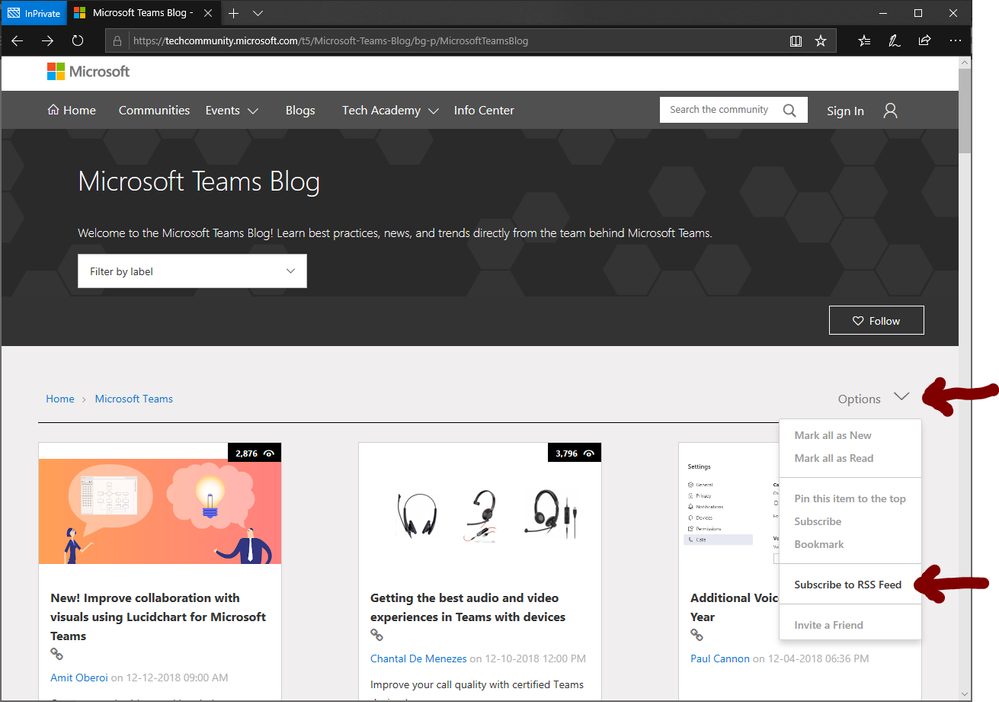This screenshot has height=702, width=999.
Task: Open the Settings screenshot article thumbnail
Action: click(729, 512)
